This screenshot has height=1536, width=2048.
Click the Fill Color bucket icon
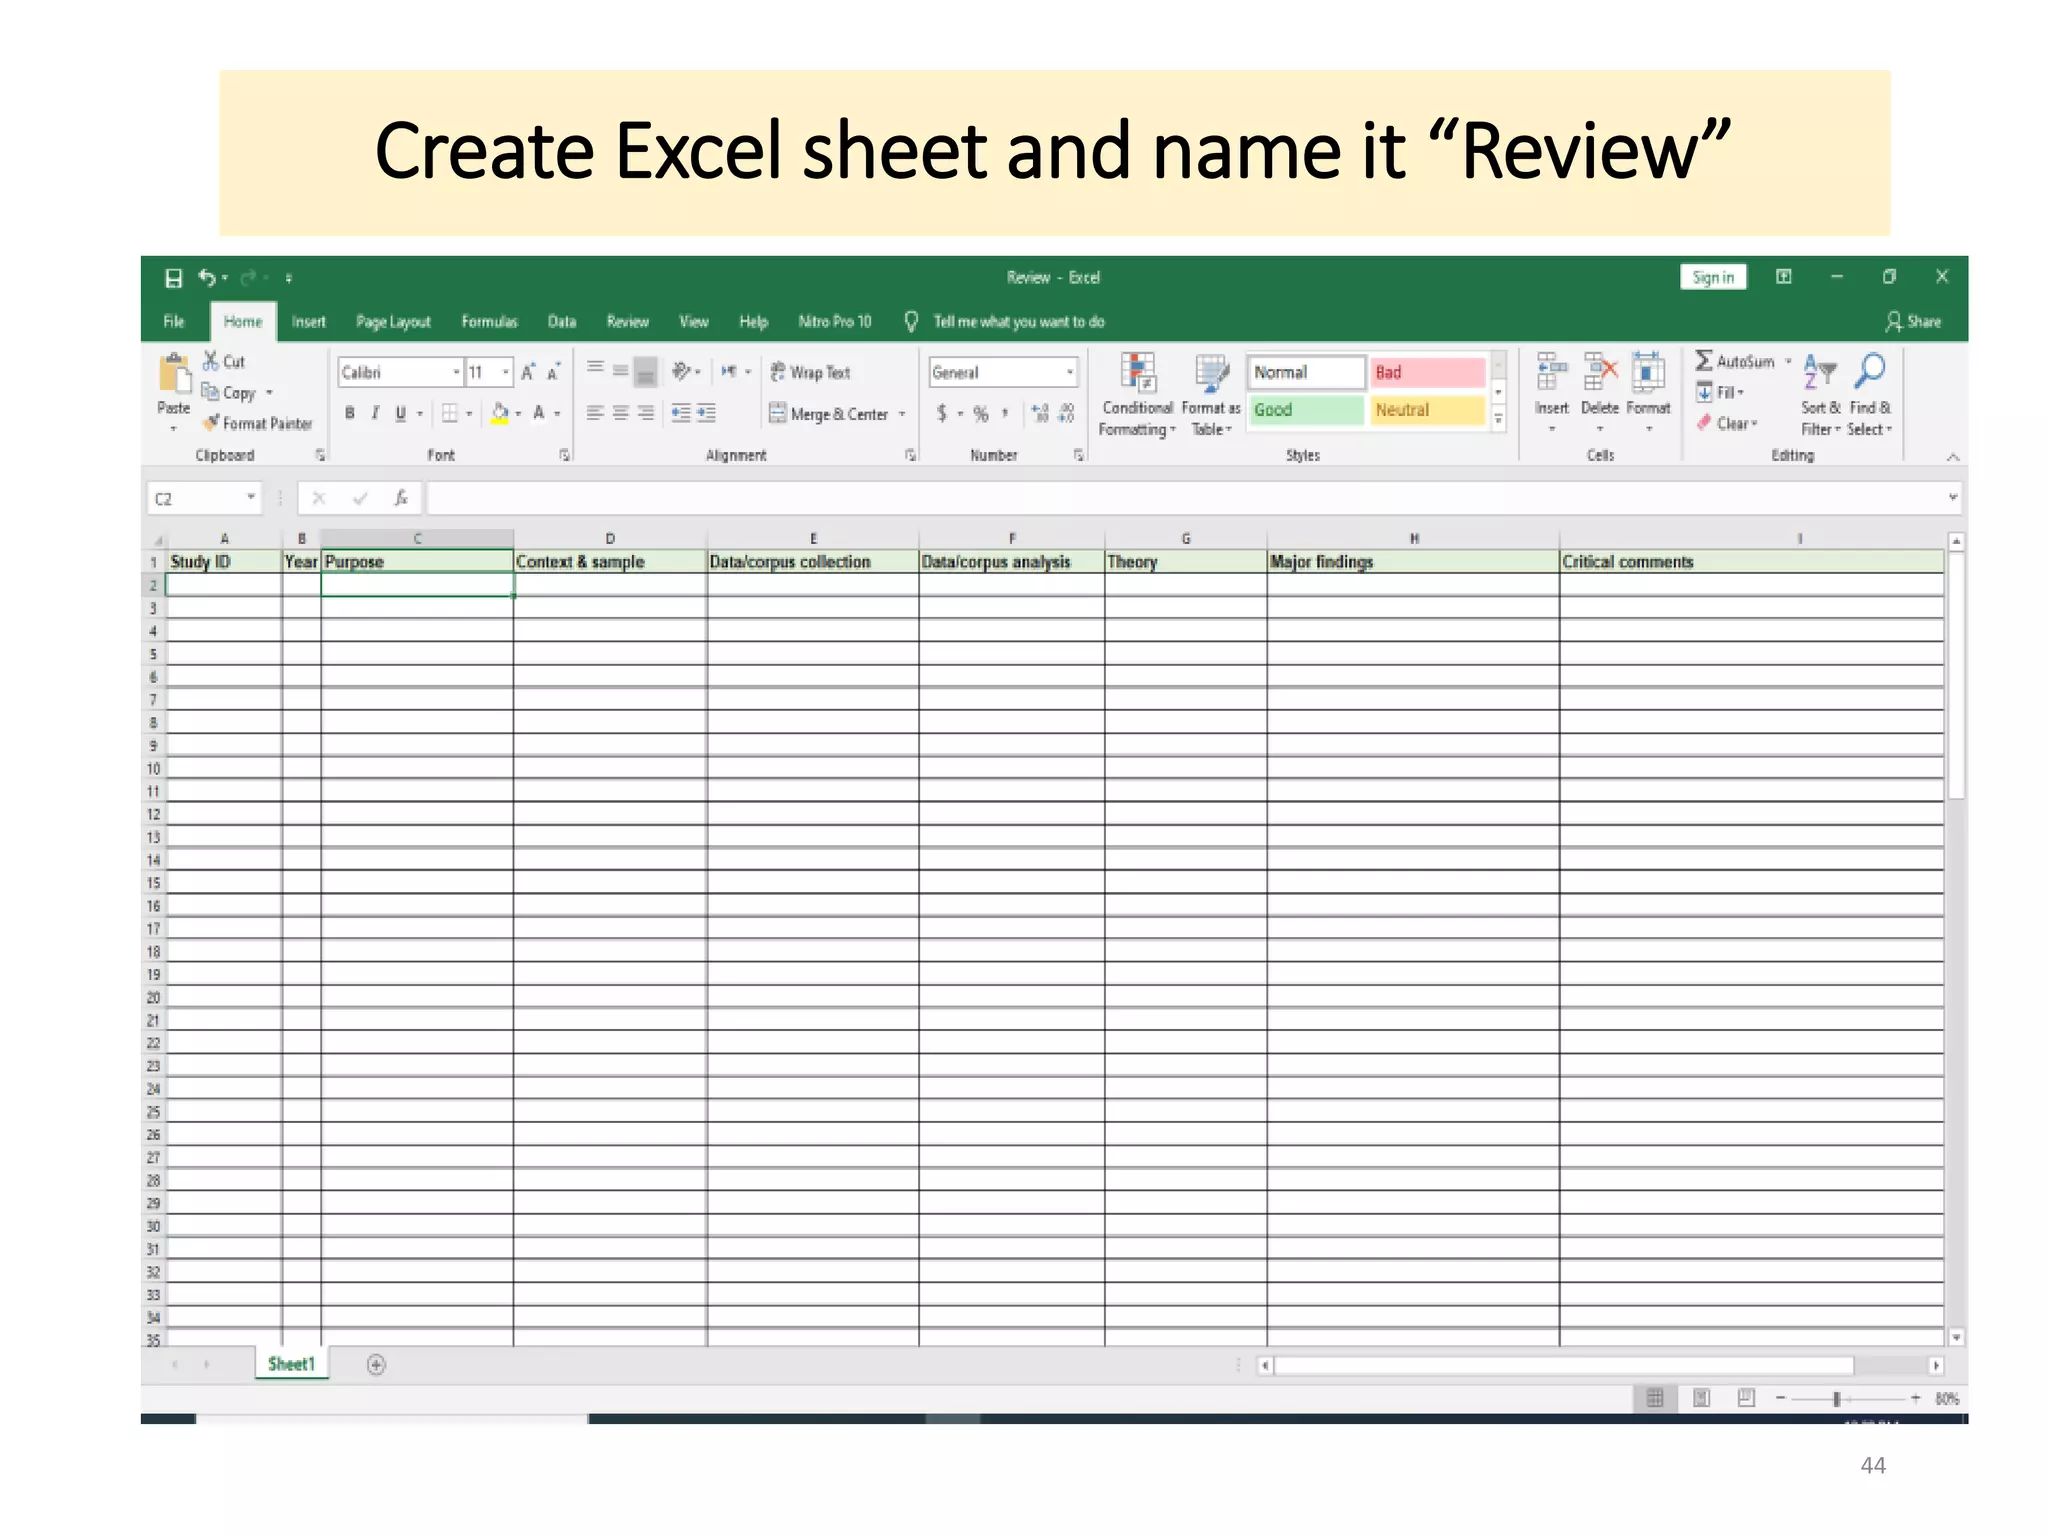[500, 413]
